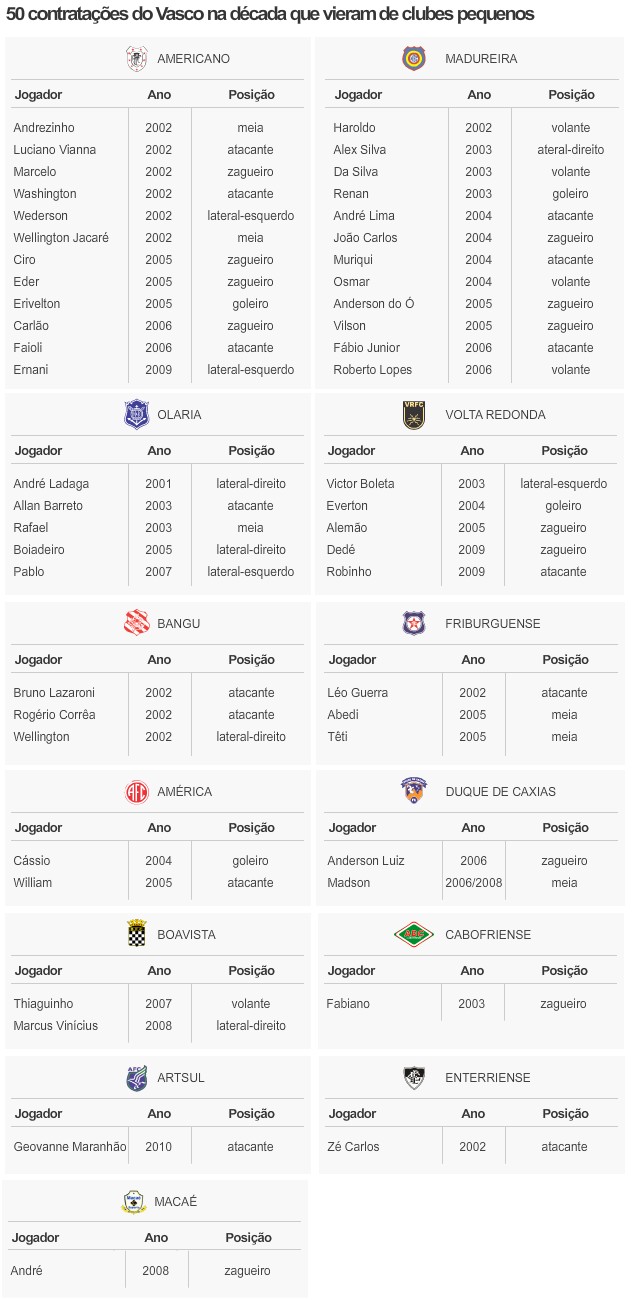The width and height of the screenshot is (634, 1300).
Task: Click the América red circular crest
Action: click(x=136, y=792)
